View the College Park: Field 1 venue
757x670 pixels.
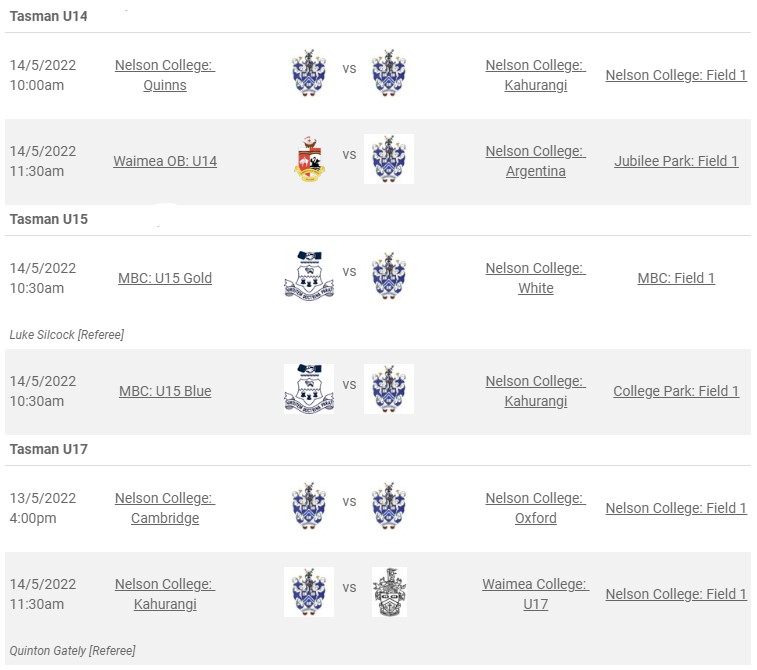(676, 391)
